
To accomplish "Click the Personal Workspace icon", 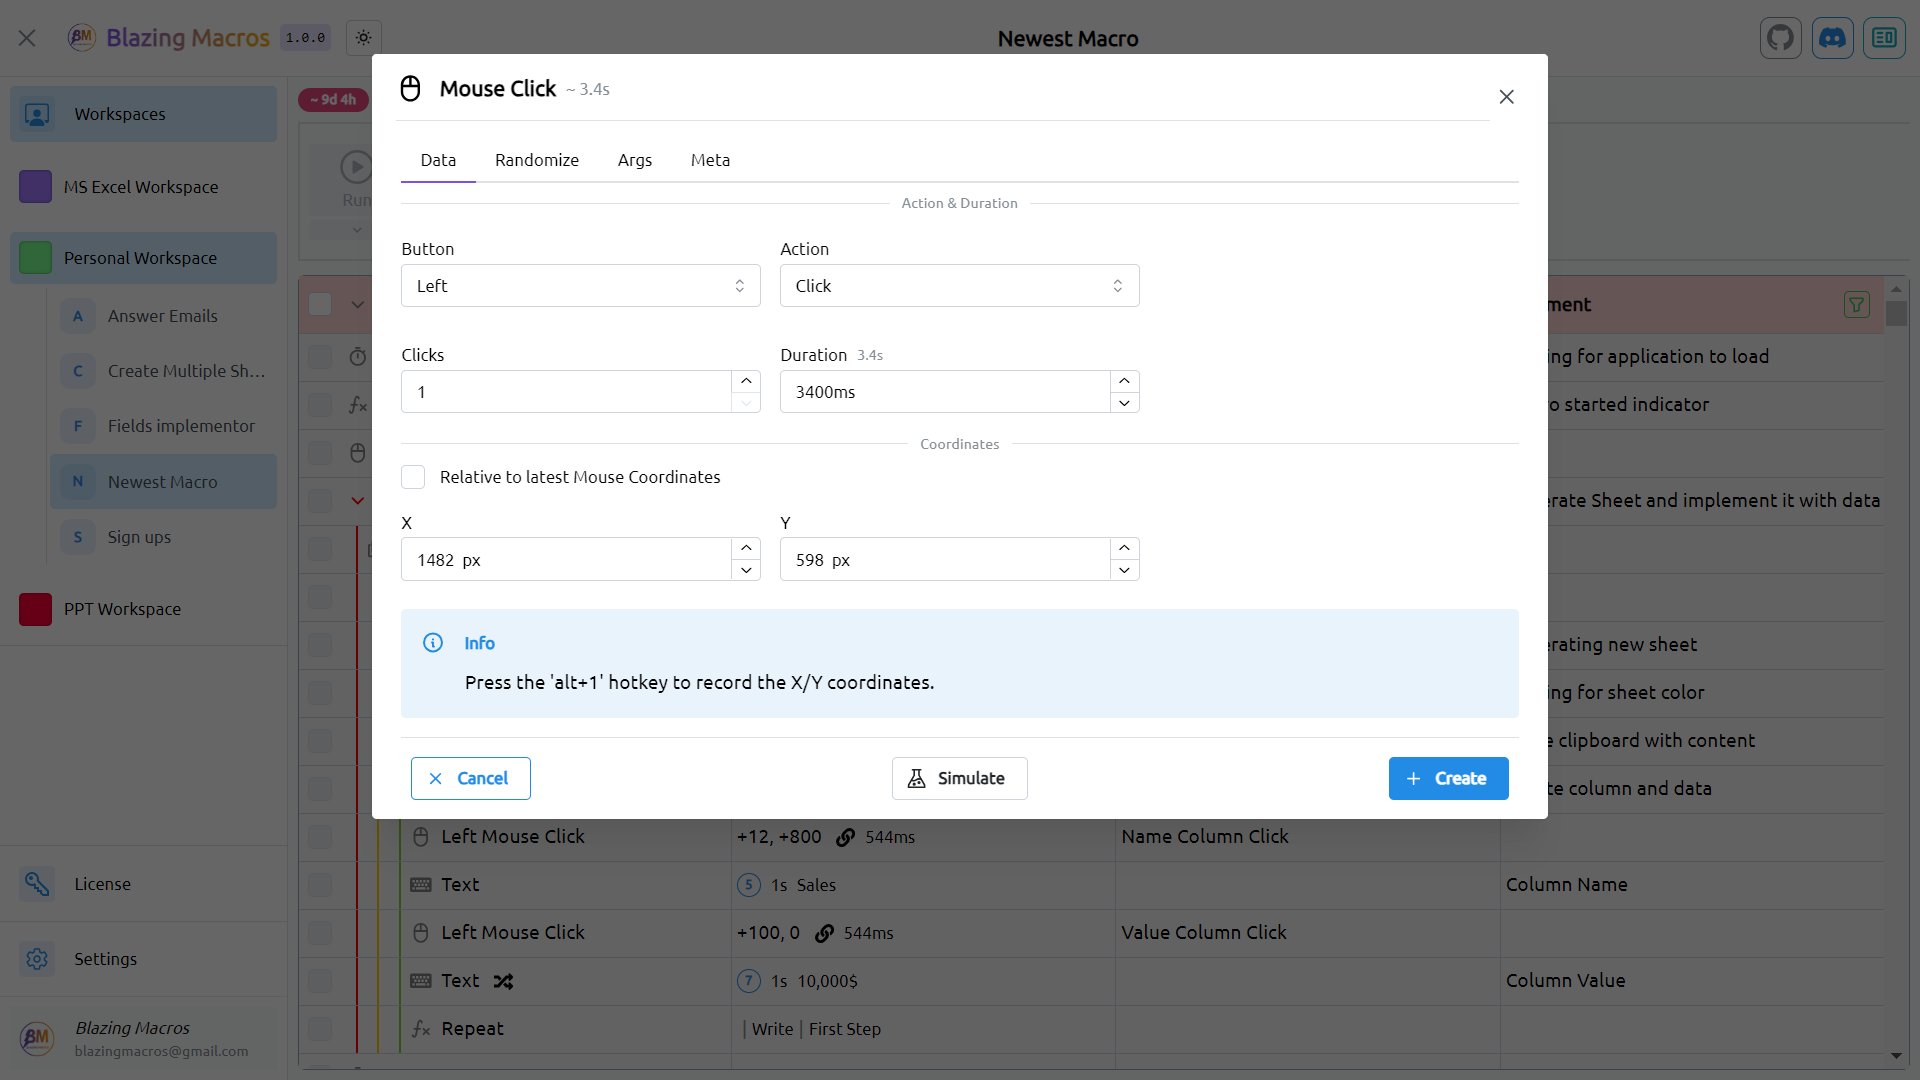I will click(34, 257).
